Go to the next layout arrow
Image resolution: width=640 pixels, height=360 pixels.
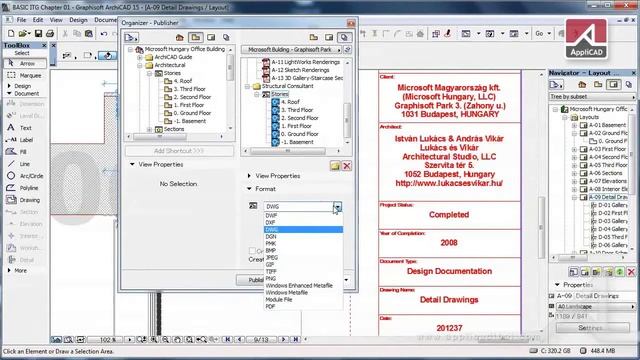pos(284,339)
